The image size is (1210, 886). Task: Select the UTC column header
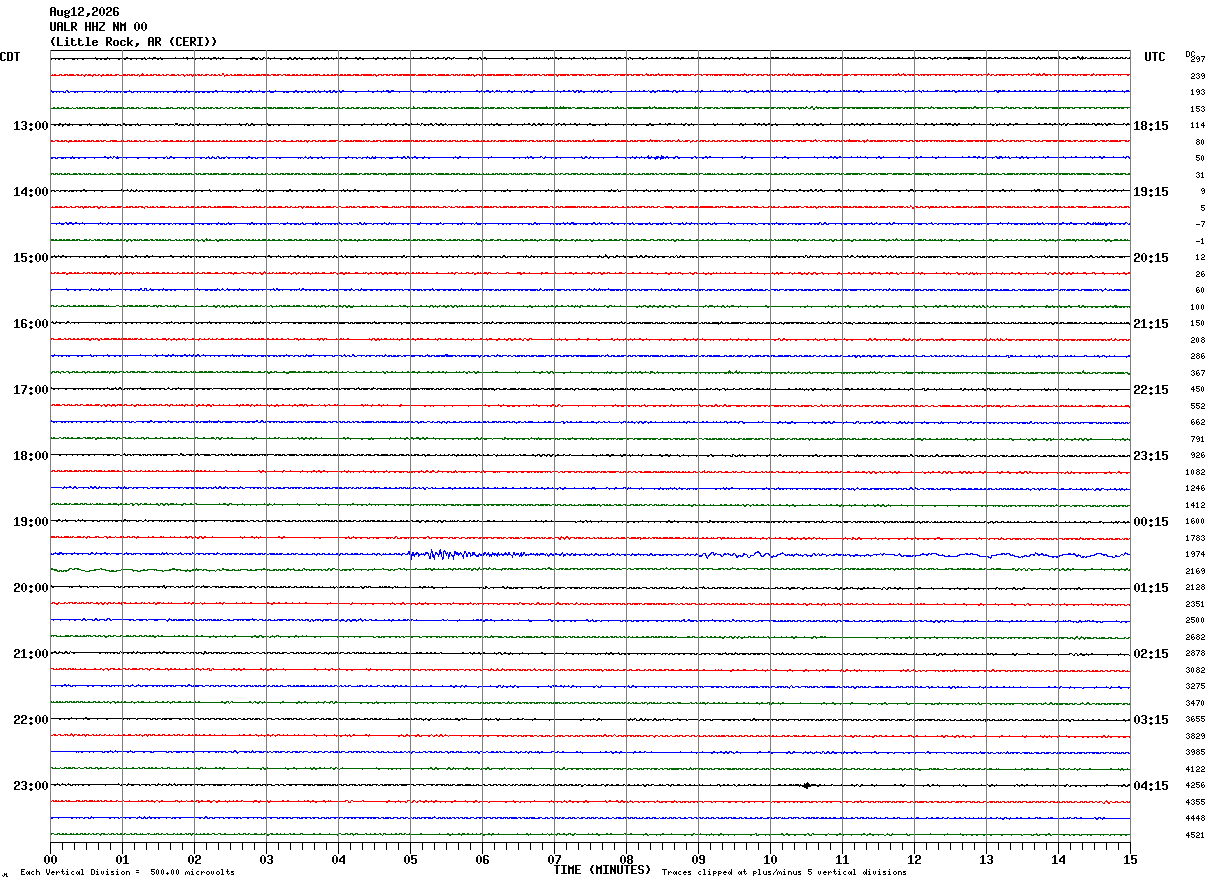point(1155,57)
